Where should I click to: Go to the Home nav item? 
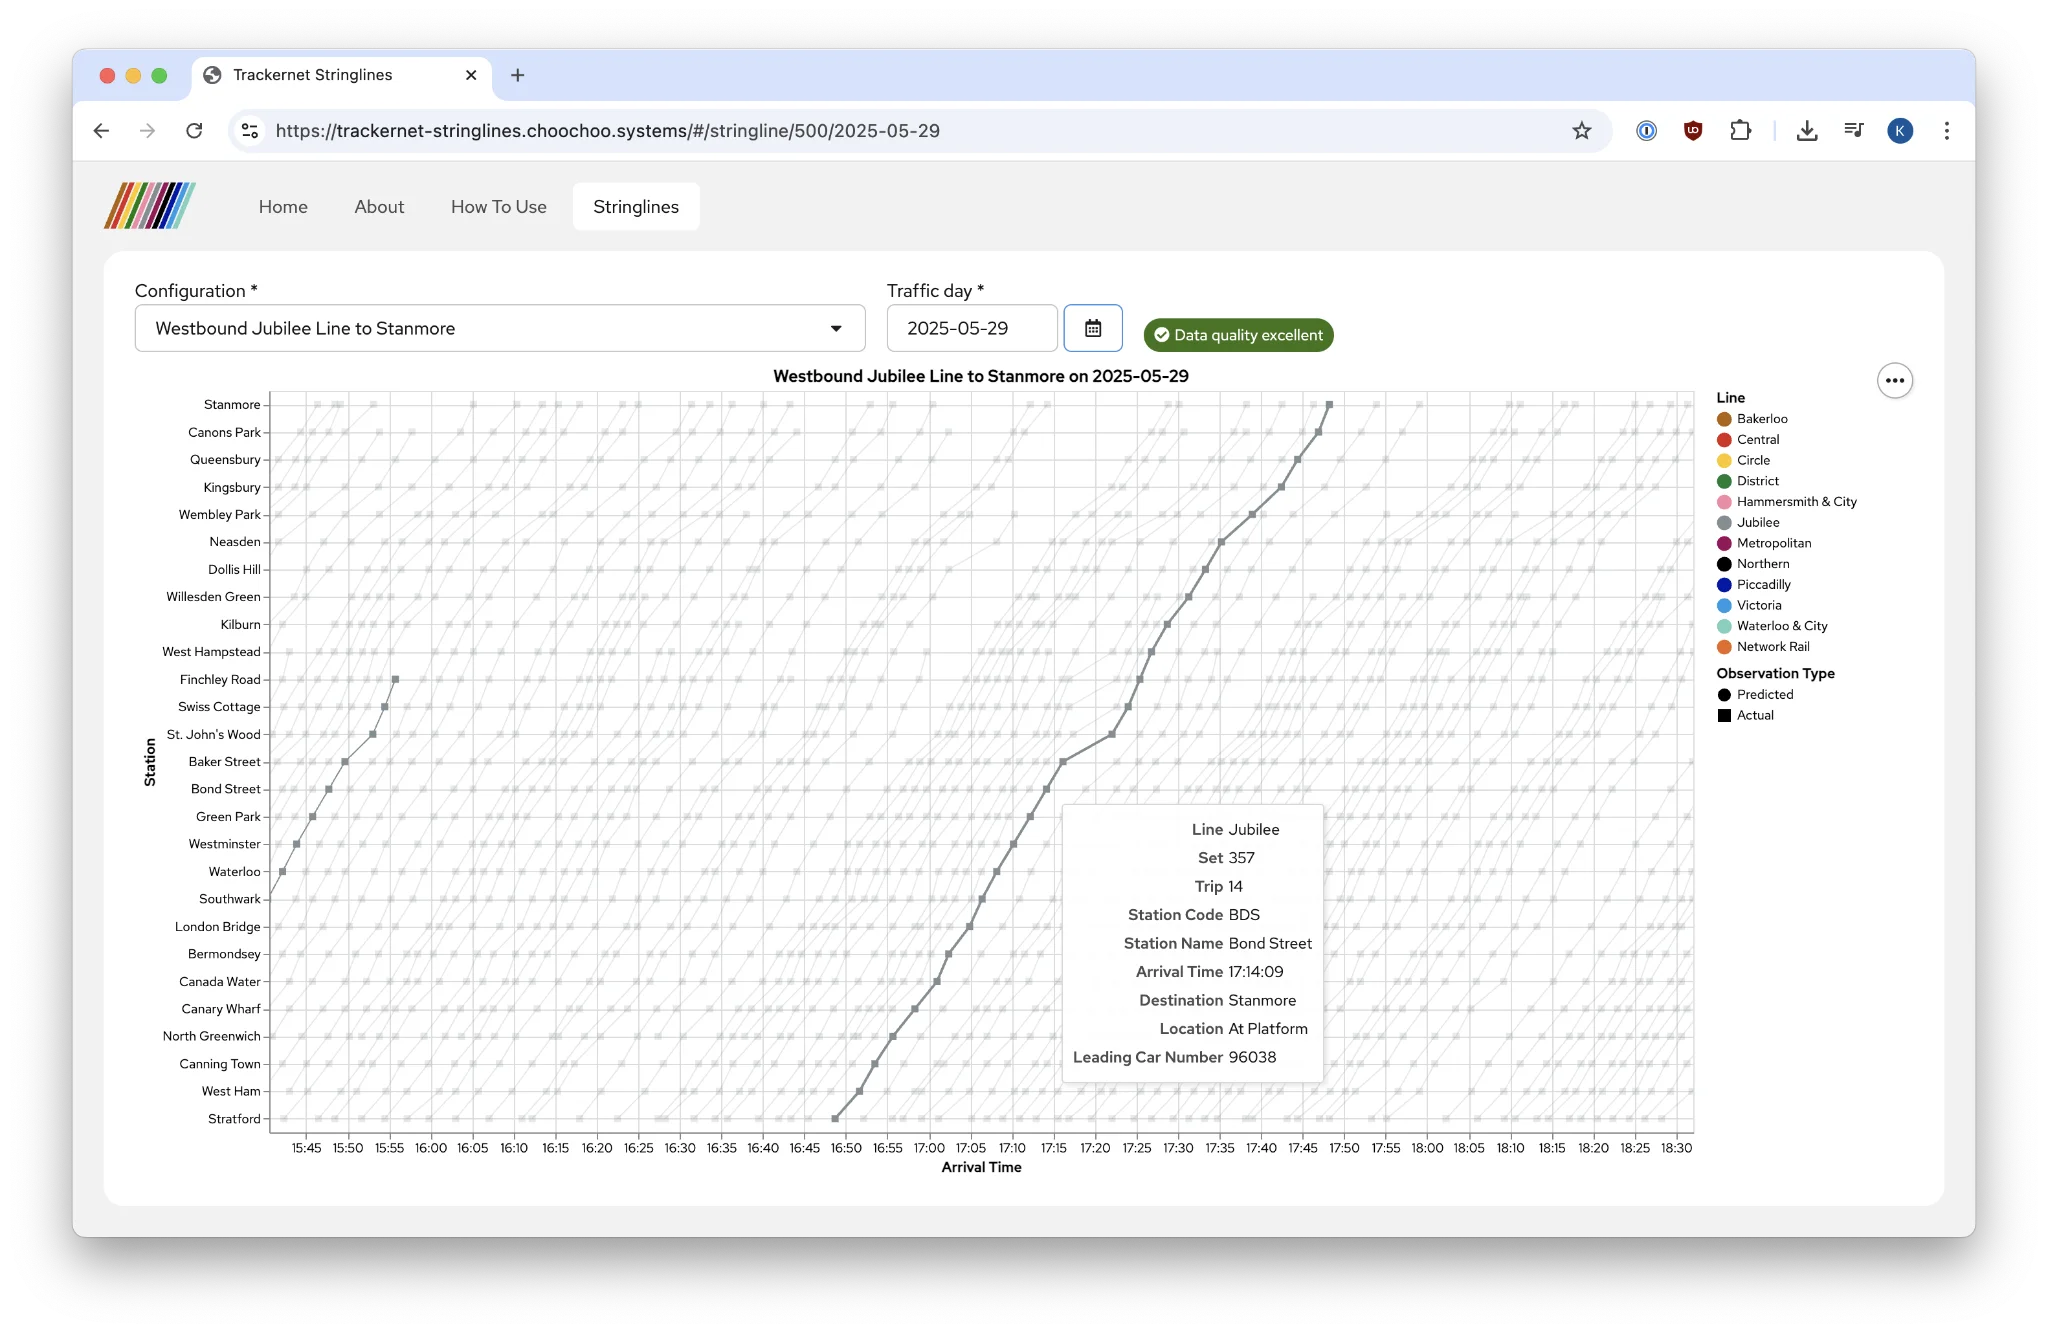pos(283,207)
